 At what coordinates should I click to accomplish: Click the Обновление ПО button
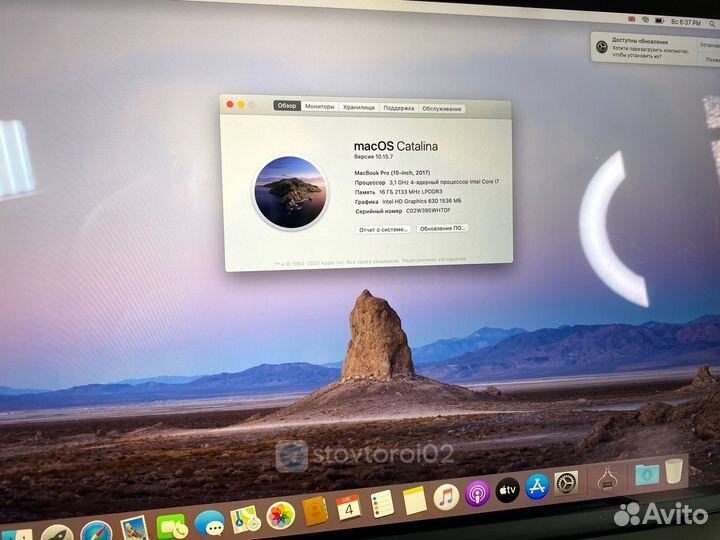[443, 228]
